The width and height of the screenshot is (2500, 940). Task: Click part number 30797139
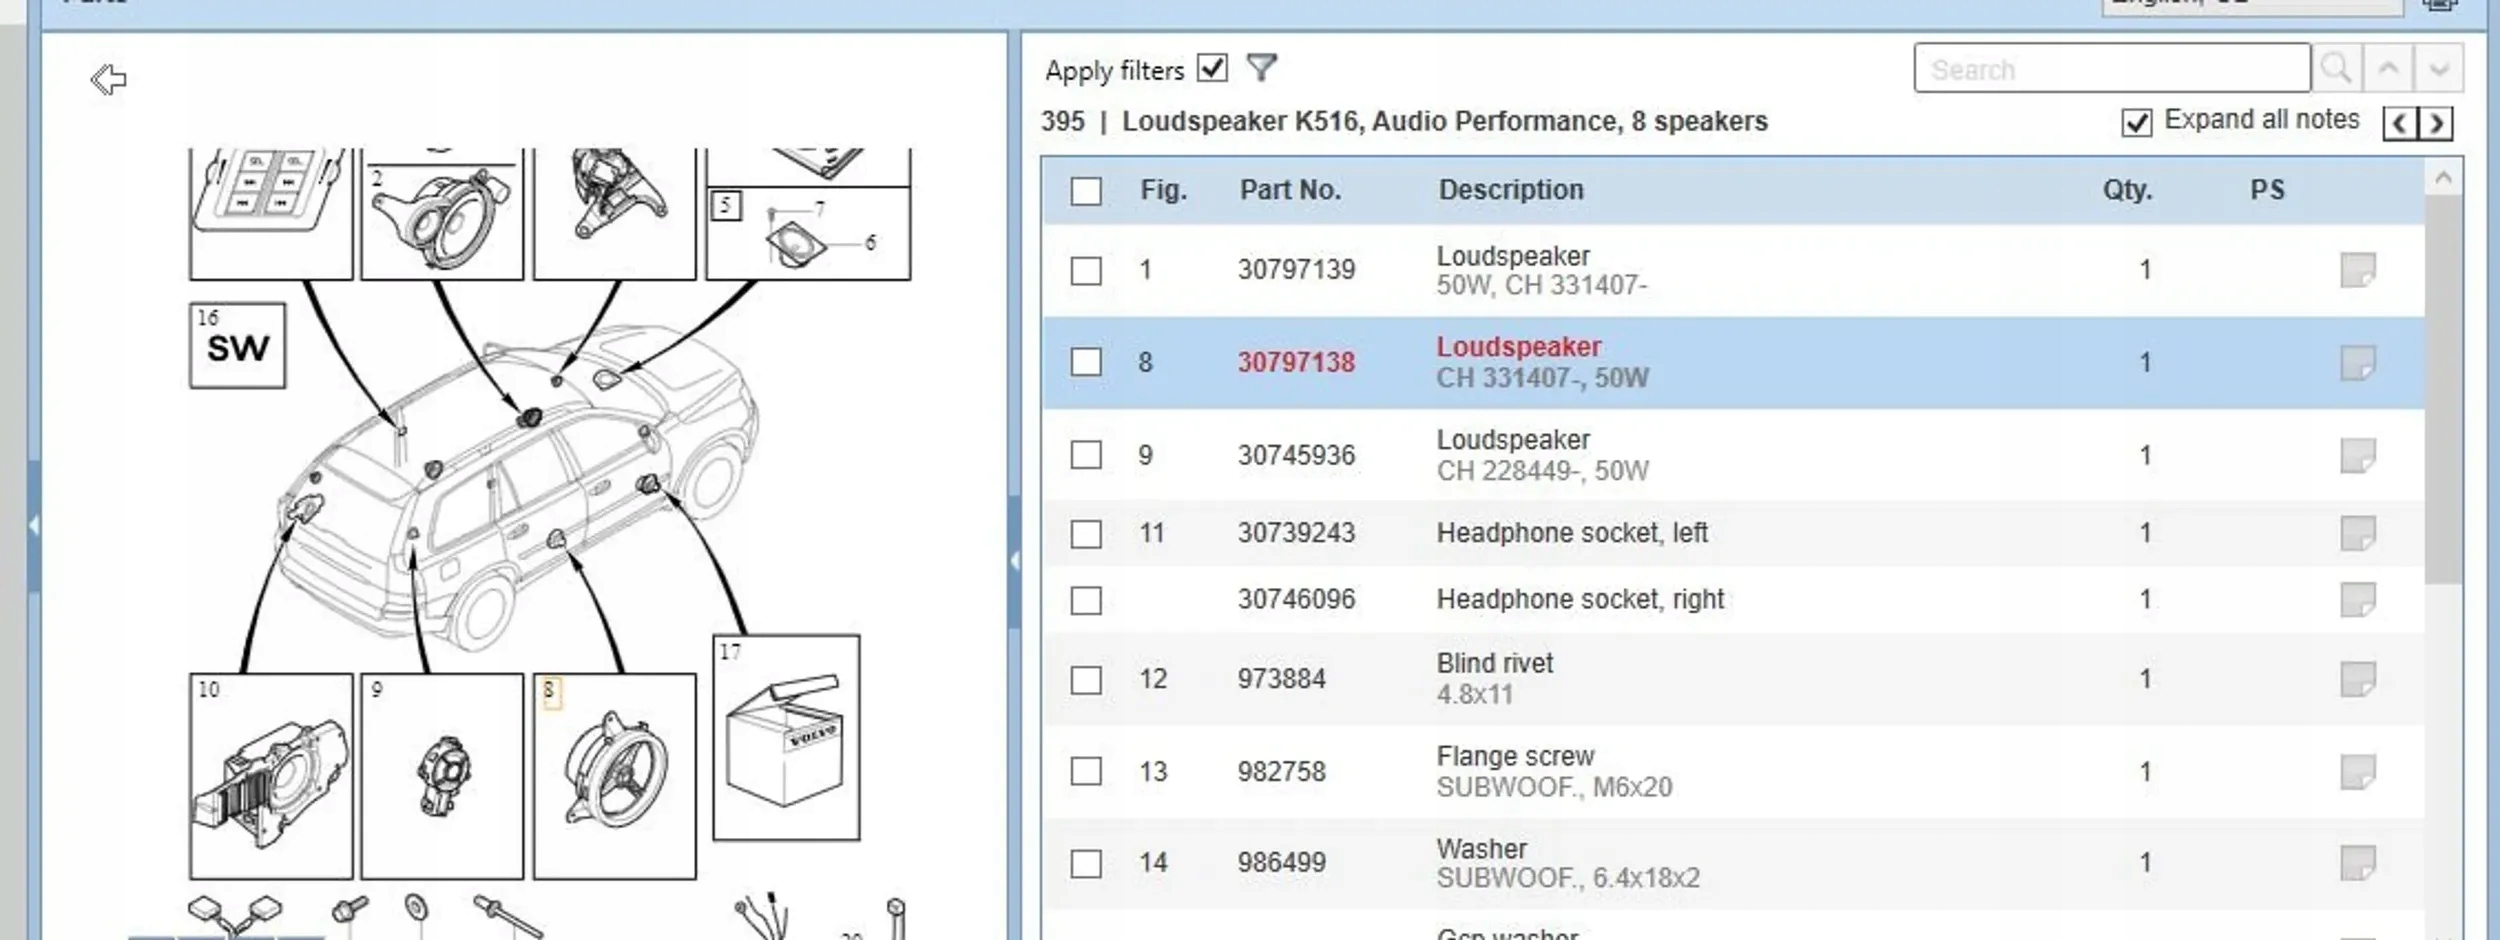pyautogui.click(x=1296, y=270)
